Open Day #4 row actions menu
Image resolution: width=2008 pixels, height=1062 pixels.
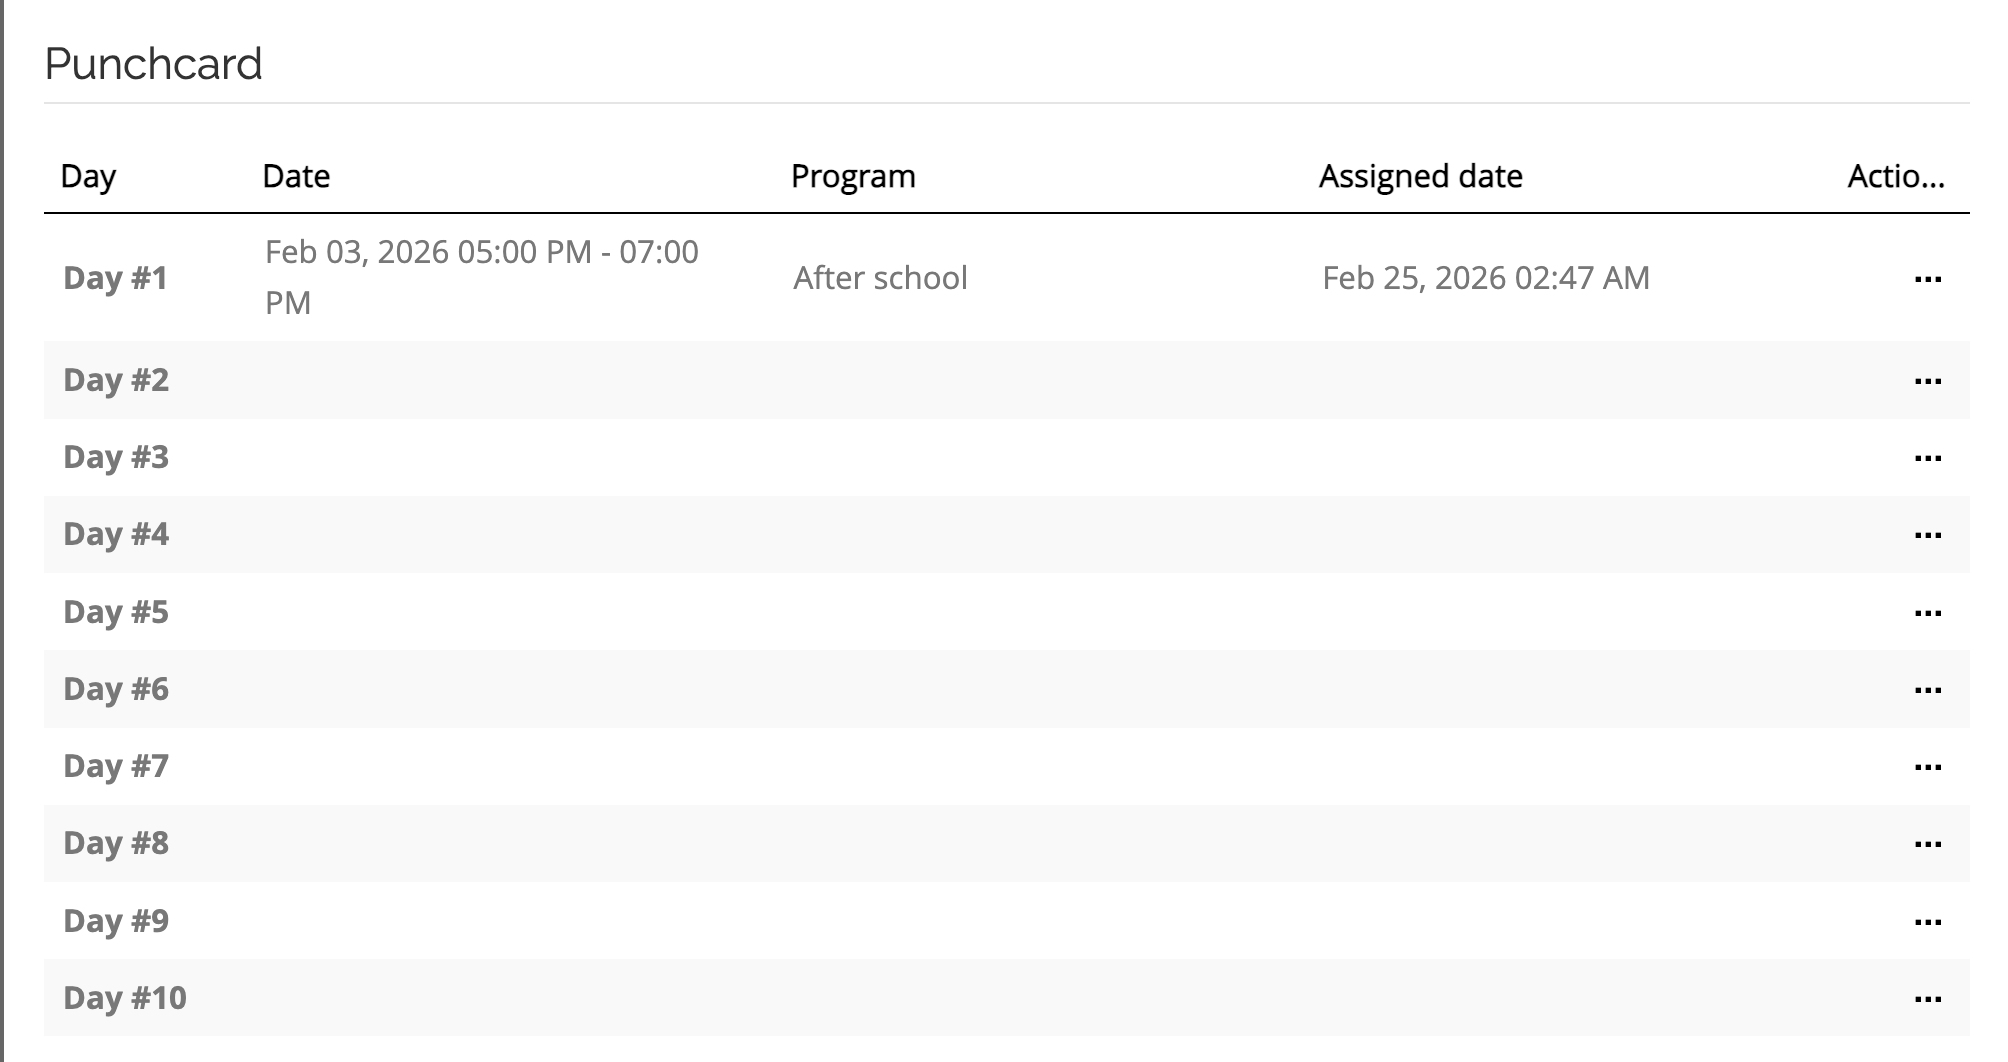[1927, 535]
